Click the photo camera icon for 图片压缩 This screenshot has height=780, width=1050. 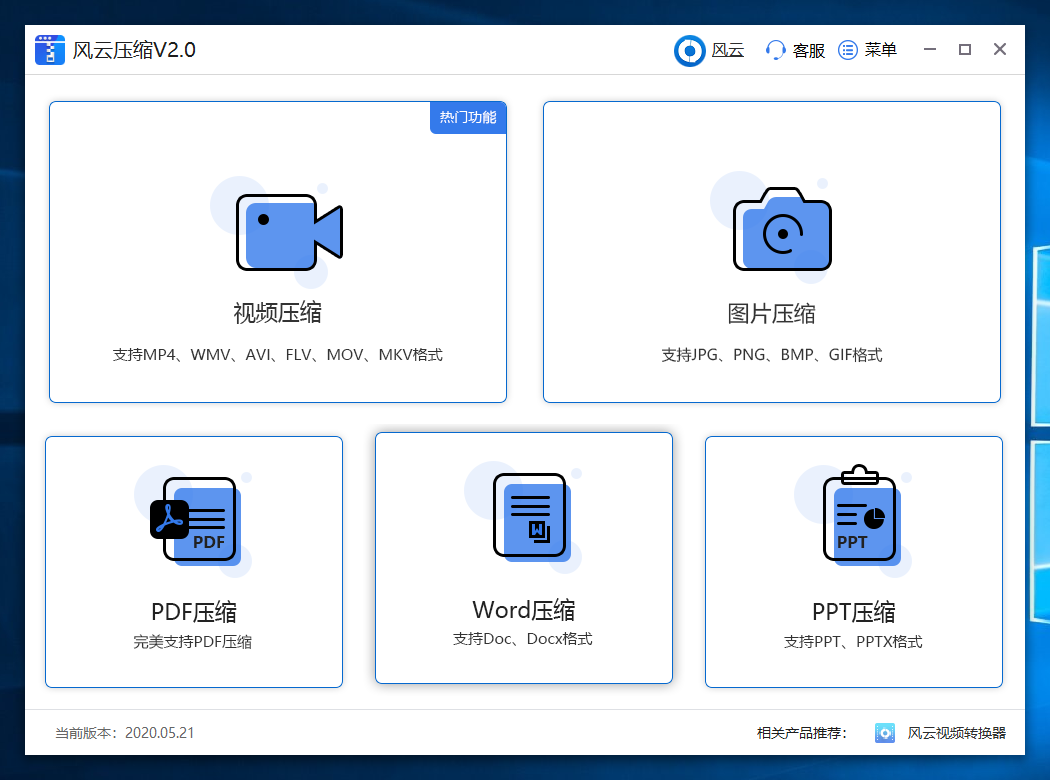click(x=782, y=229)
